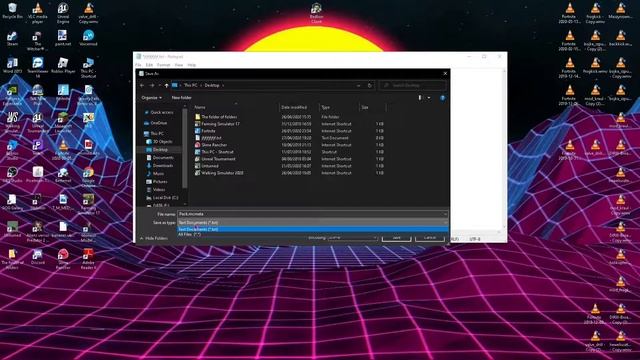Select 3D Objects in navigation pane
Image resolution: width=640 pixels, height=360 pixels.
click(x=162, y=142)
